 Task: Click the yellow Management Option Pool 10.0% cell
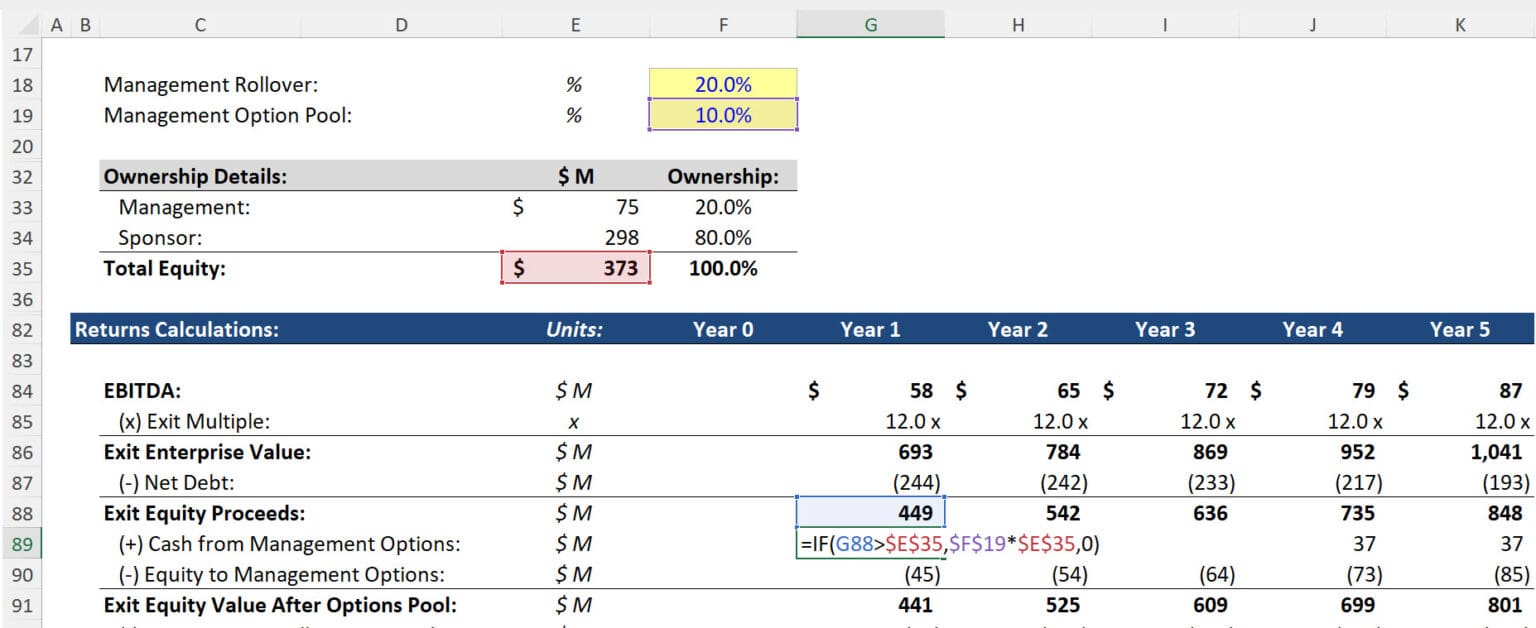[x=722, y=115]
